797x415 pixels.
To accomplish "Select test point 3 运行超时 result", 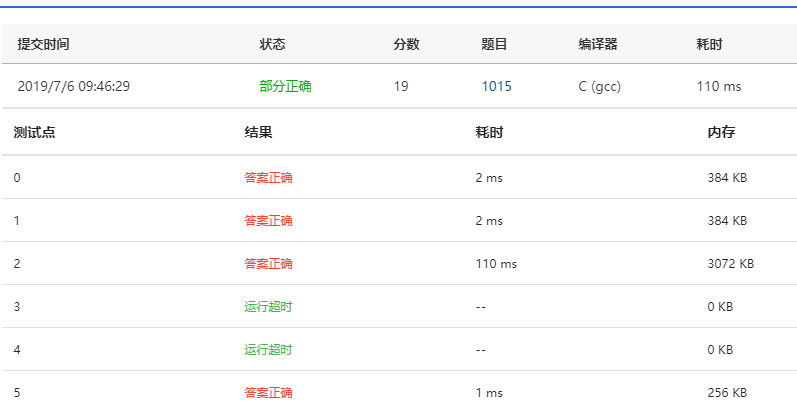I will (268, 307).
